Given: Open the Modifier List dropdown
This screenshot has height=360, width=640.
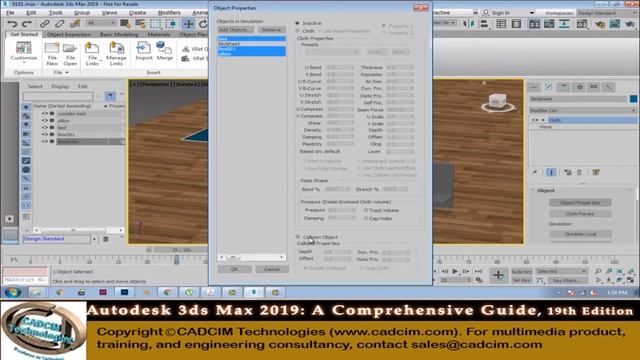Looking at the screenshot, I should [x=583, y=111].
